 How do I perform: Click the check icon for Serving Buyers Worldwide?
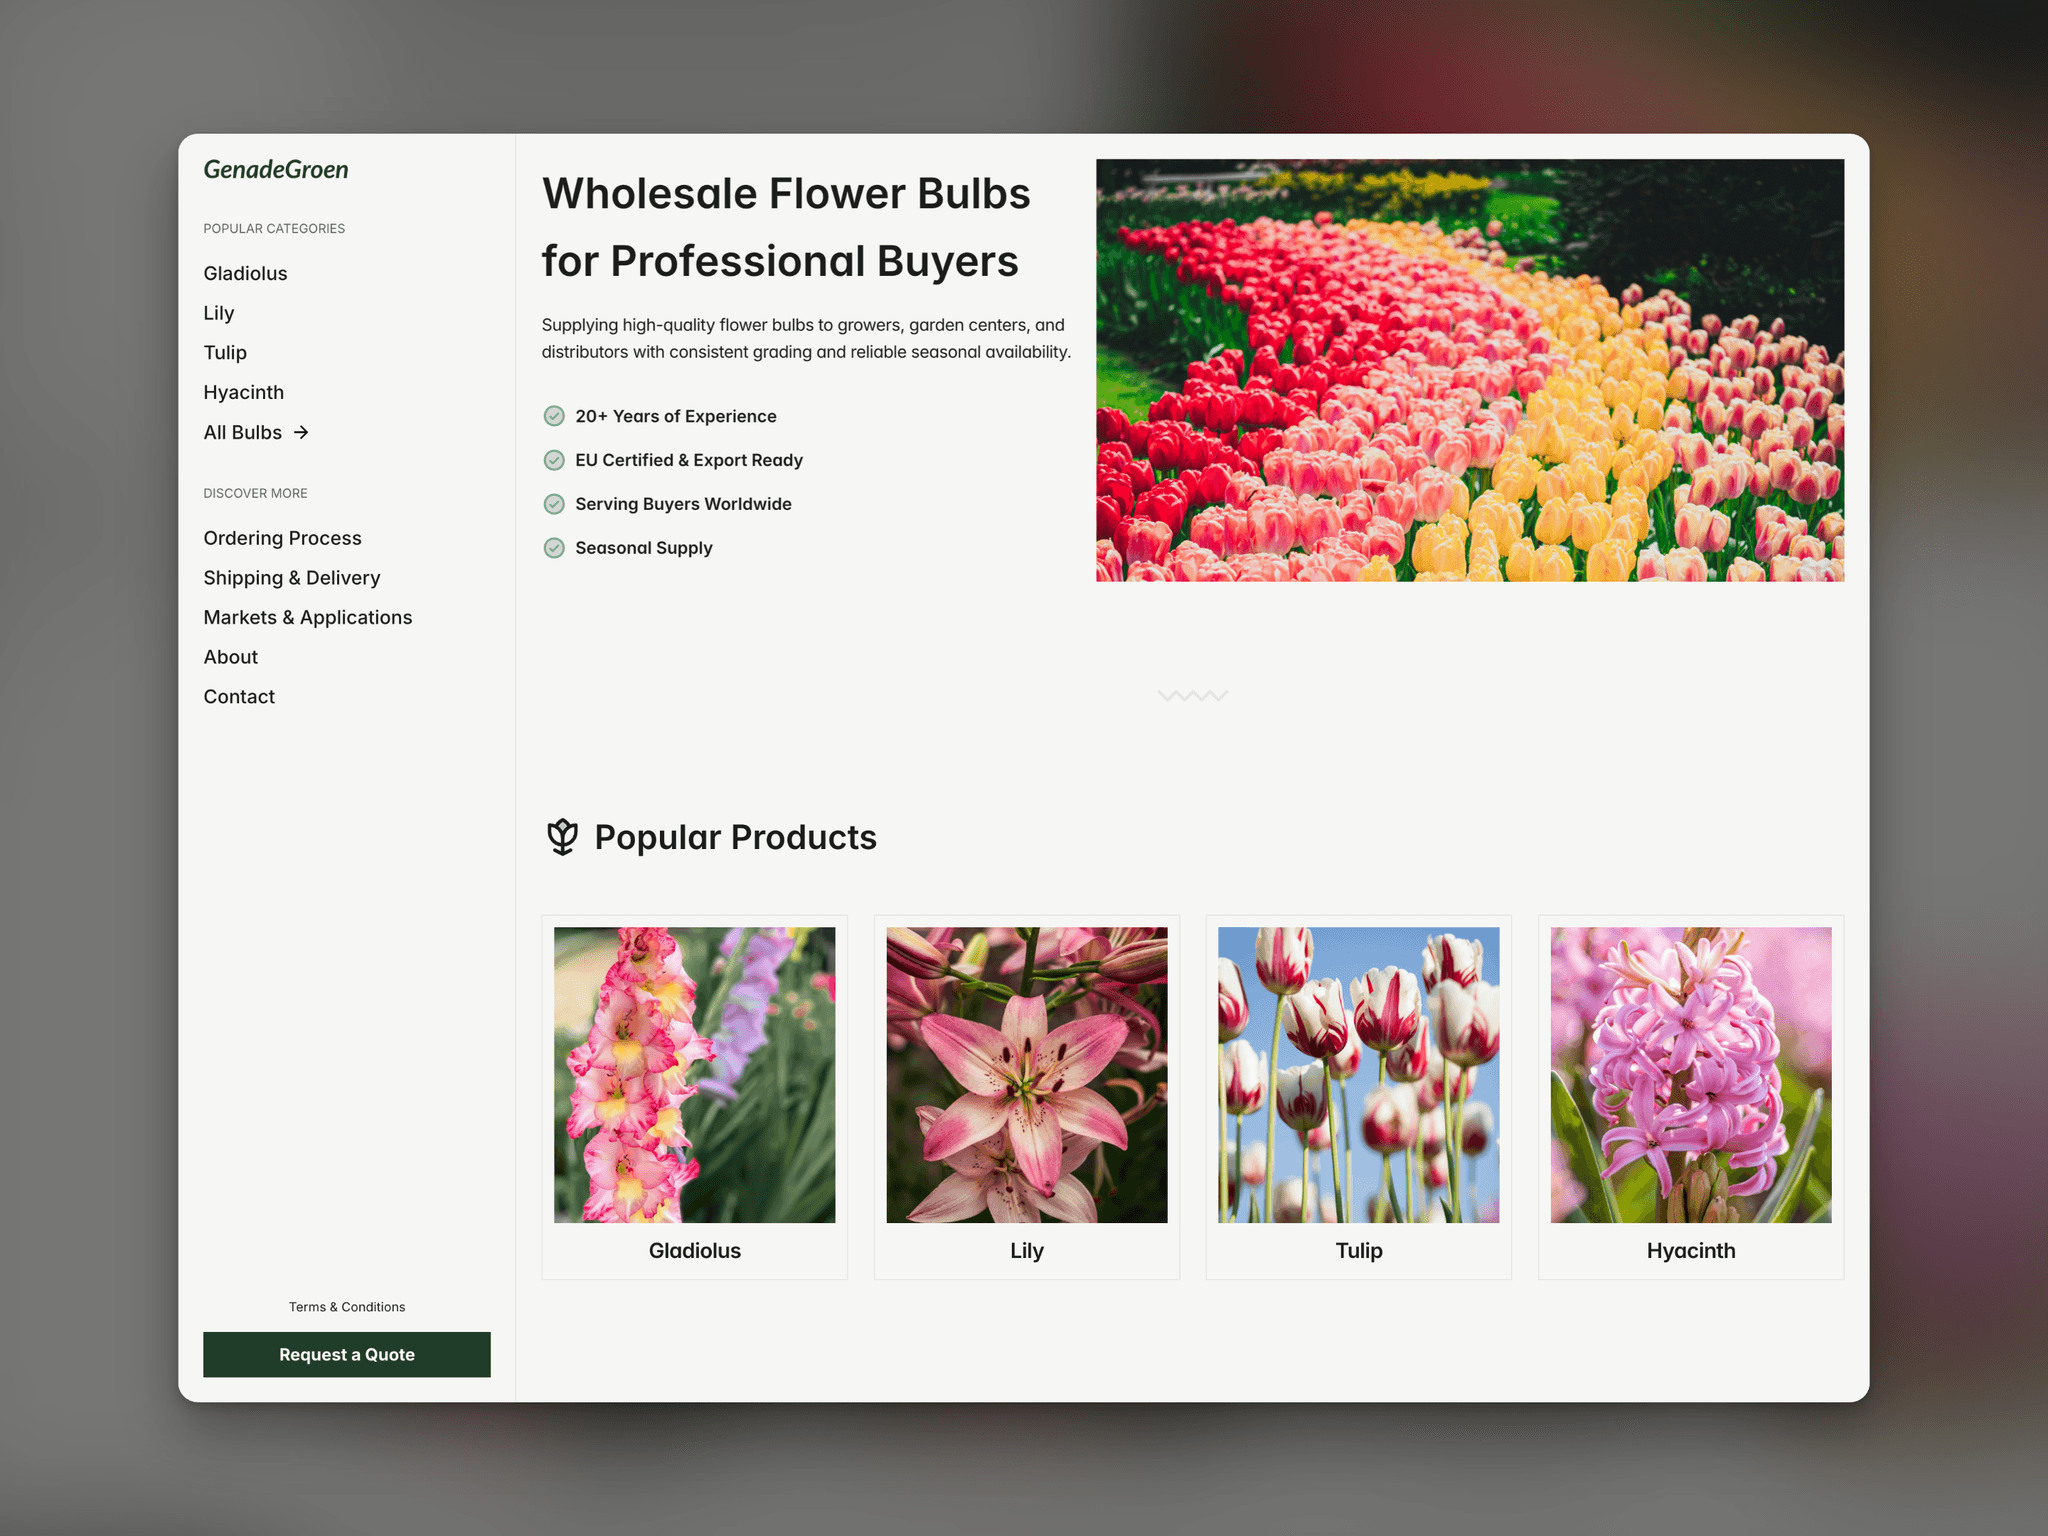tap(554, 504)
